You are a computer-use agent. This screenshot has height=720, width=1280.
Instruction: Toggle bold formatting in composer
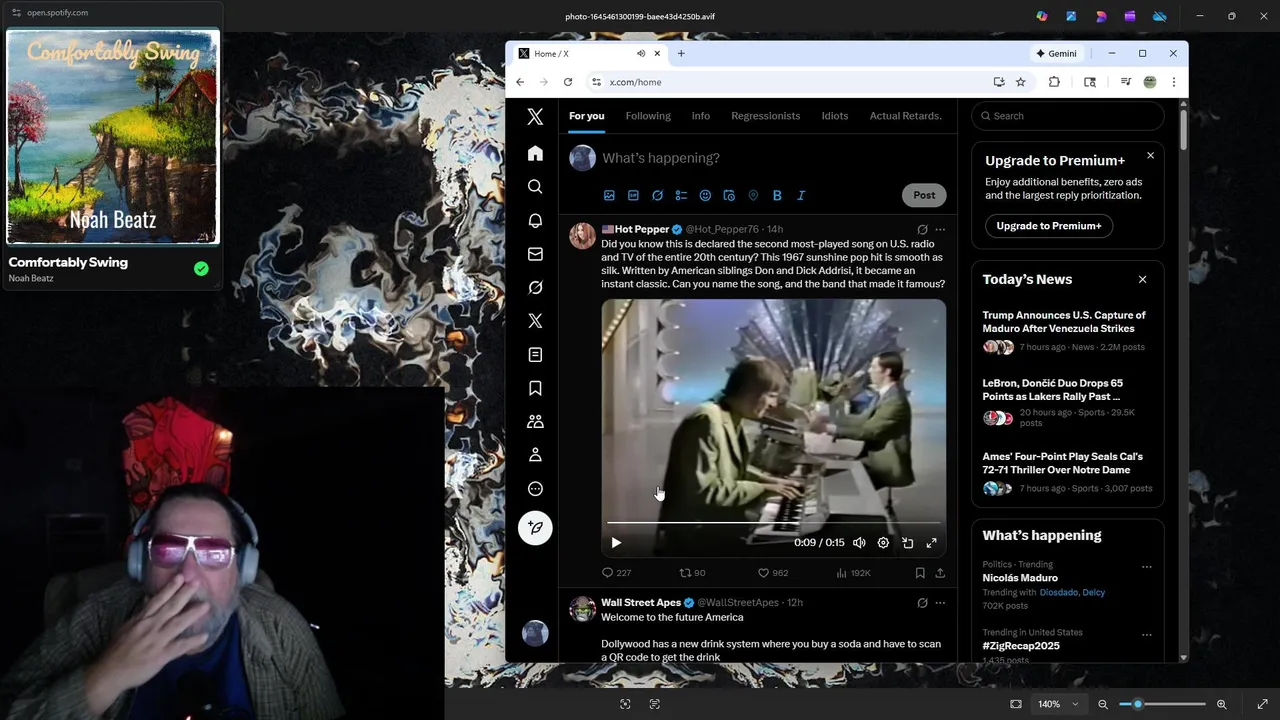(777, 195)
